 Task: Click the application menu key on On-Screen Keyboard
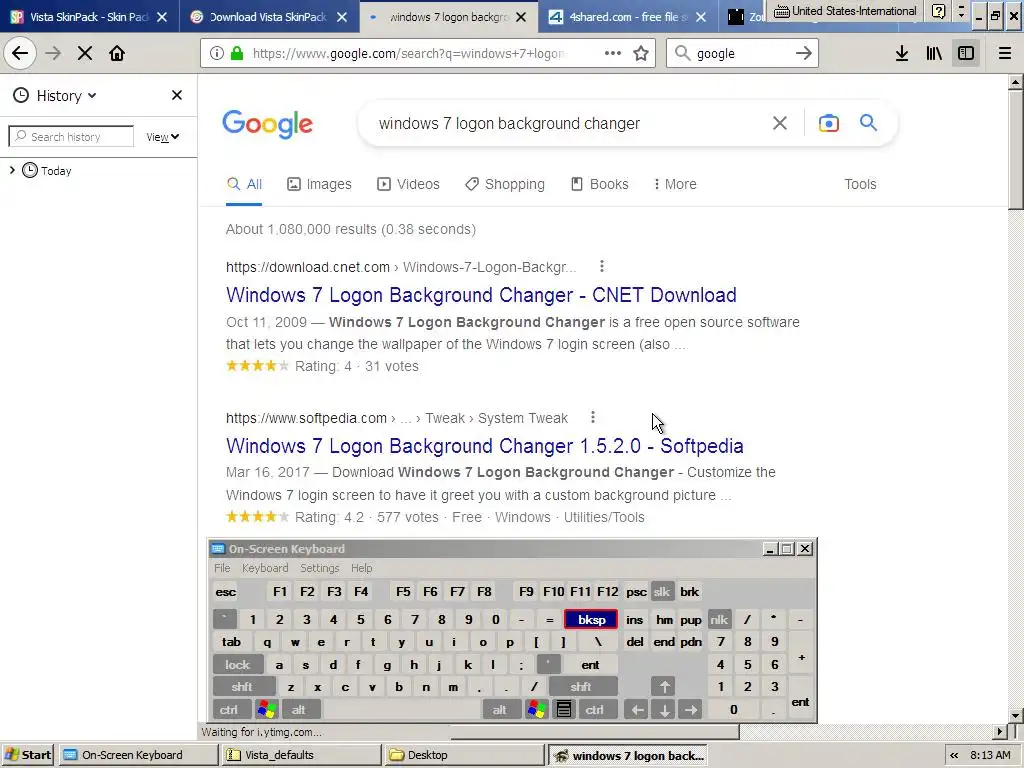coord(564,709)
